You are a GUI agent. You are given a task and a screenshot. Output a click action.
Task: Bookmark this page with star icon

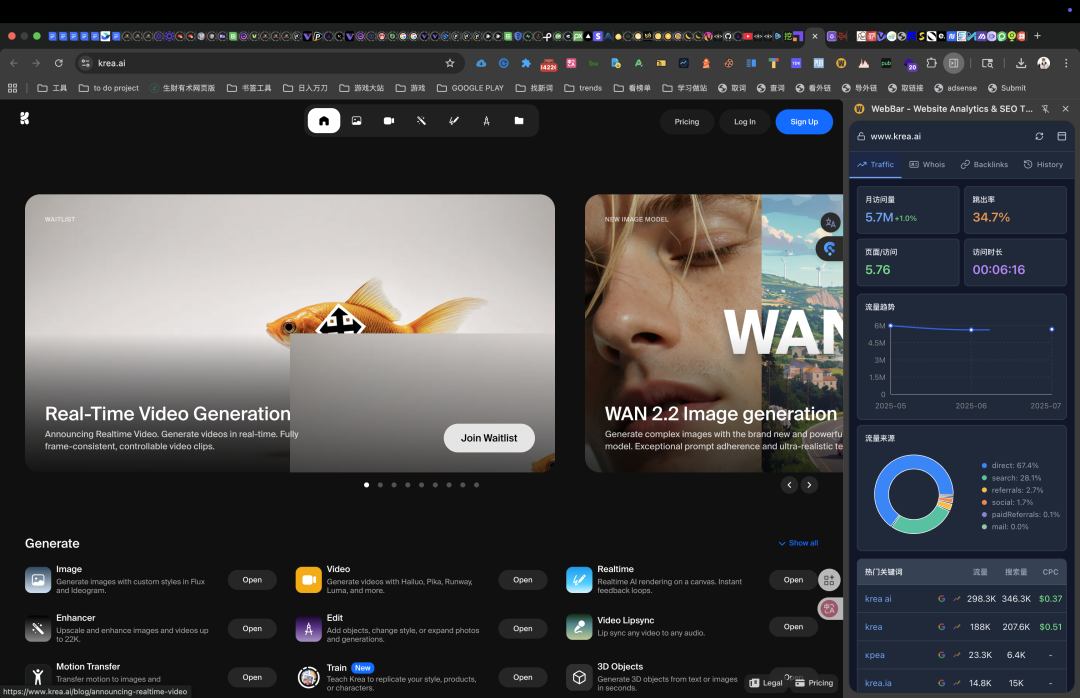(x=450, y=63)
